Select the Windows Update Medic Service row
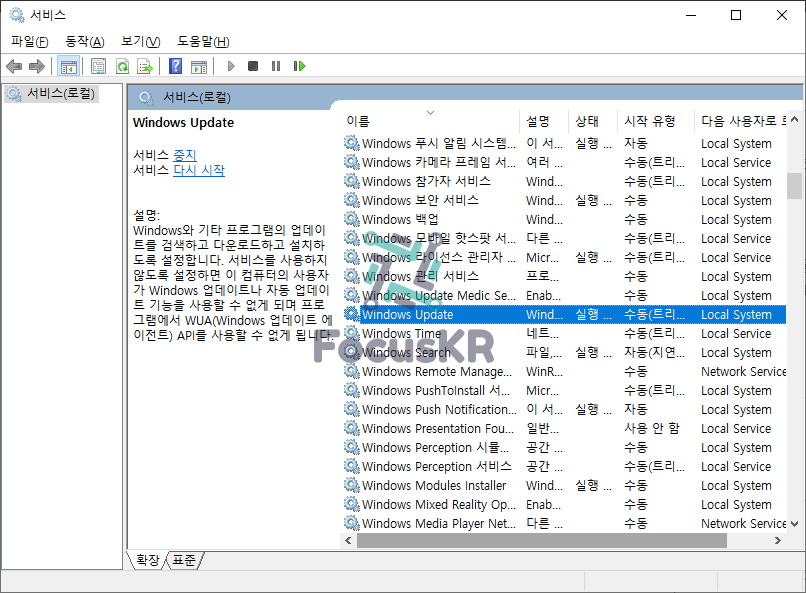 [565, 295]
